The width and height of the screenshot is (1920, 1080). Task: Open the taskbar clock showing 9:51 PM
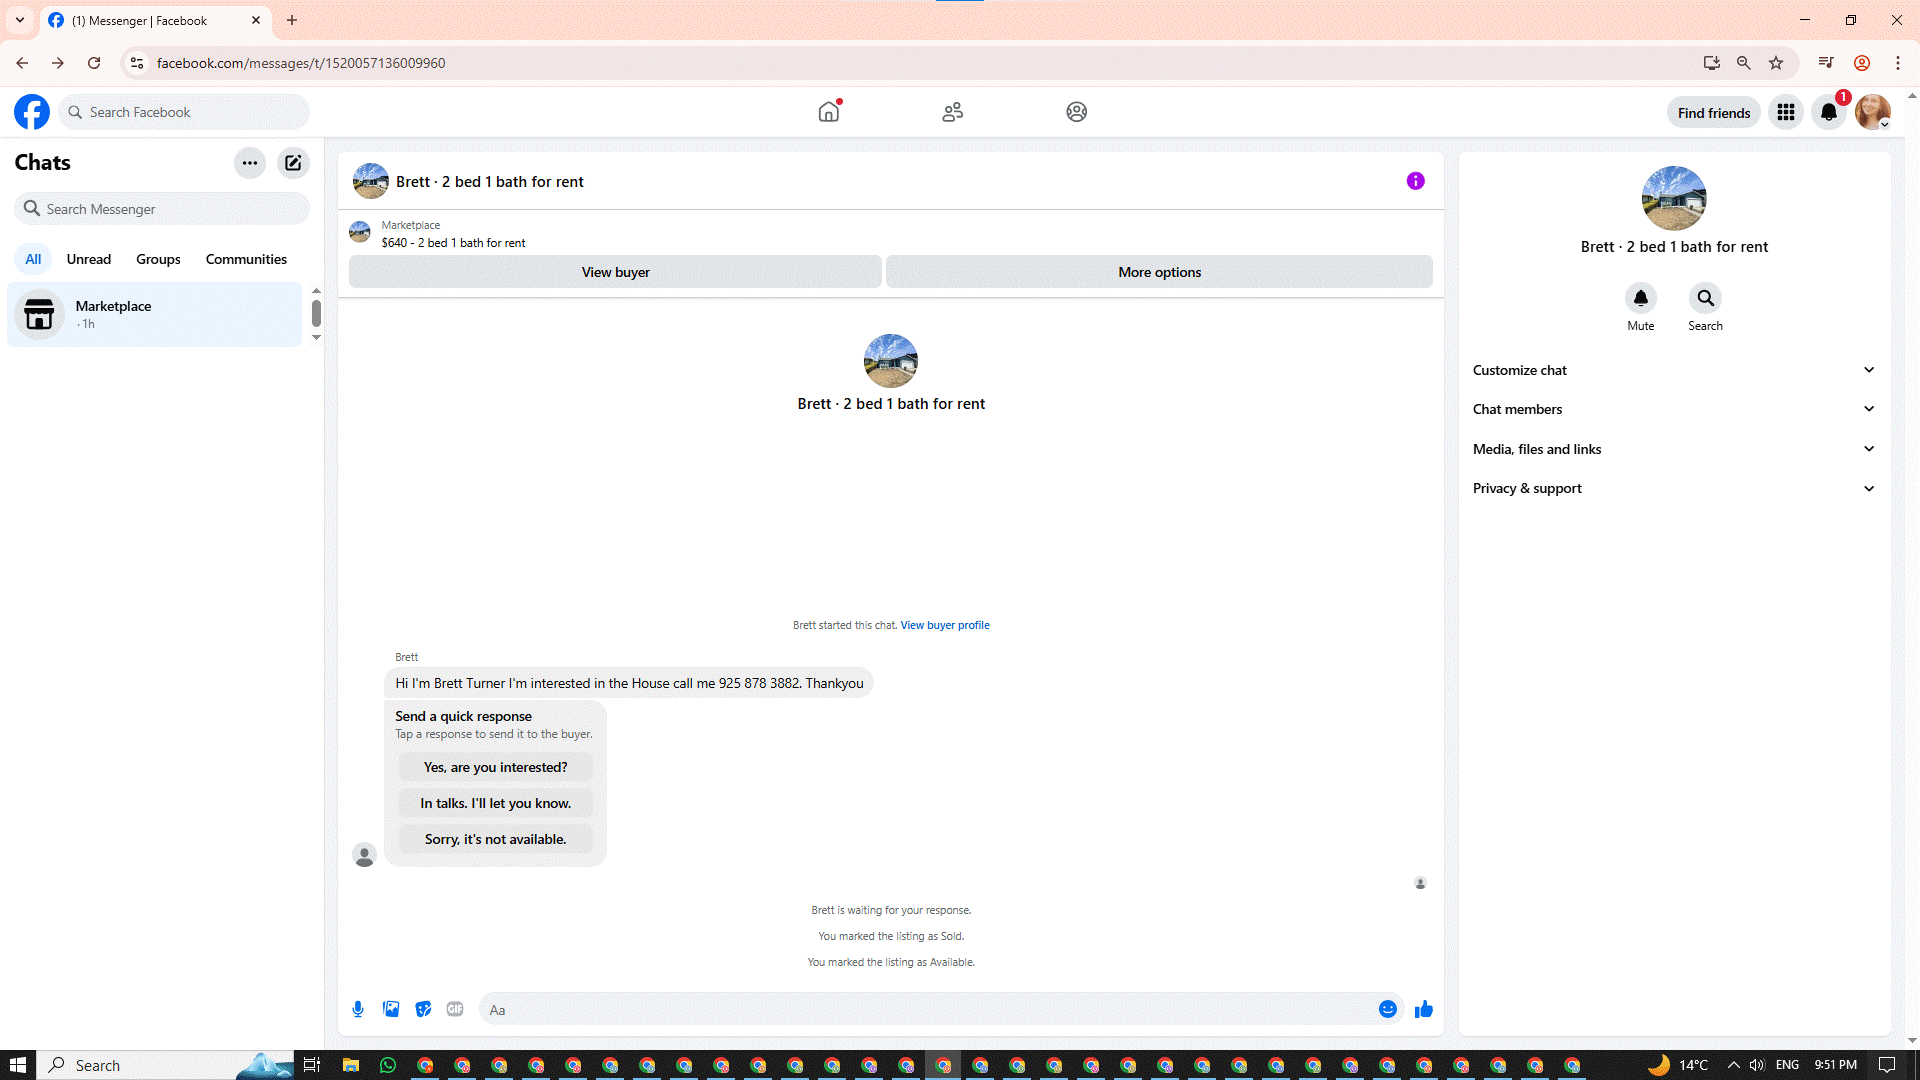(1836, 1065)
